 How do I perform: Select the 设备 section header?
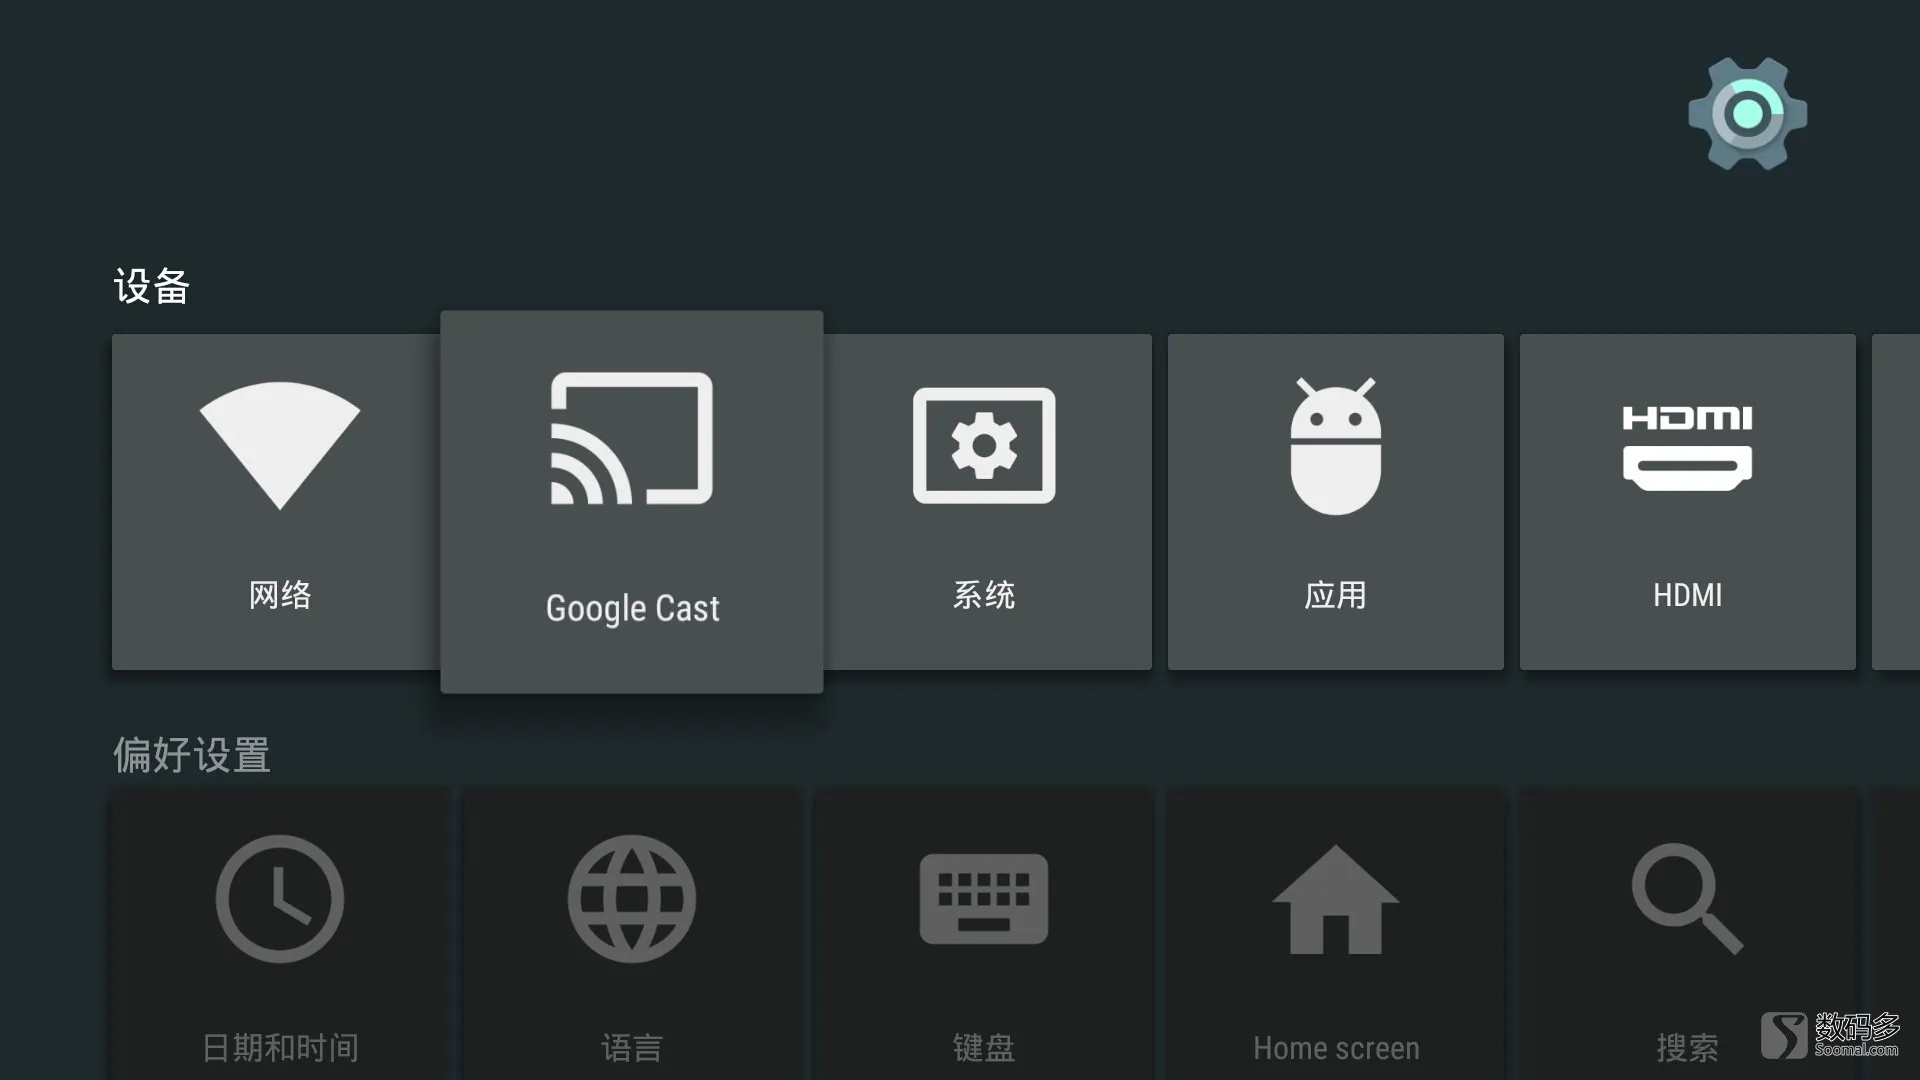pyautogui.click(x=152, y=287)
